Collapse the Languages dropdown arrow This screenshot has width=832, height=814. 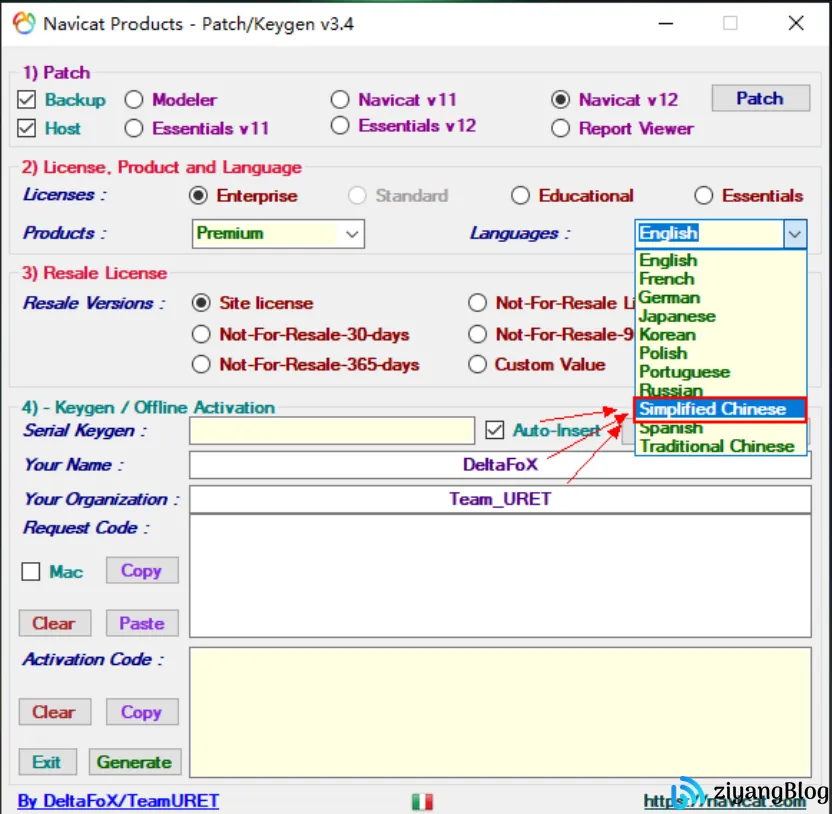794,234
